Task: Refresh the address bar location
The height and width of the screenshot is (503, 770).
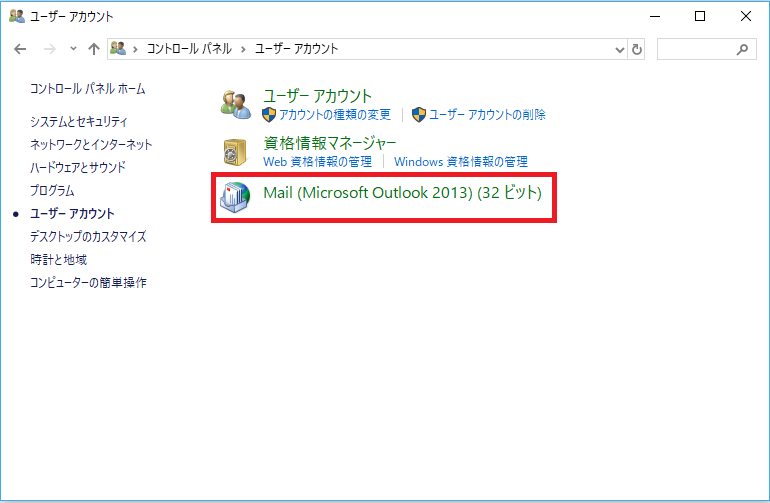Action: (x=637, y=49)
